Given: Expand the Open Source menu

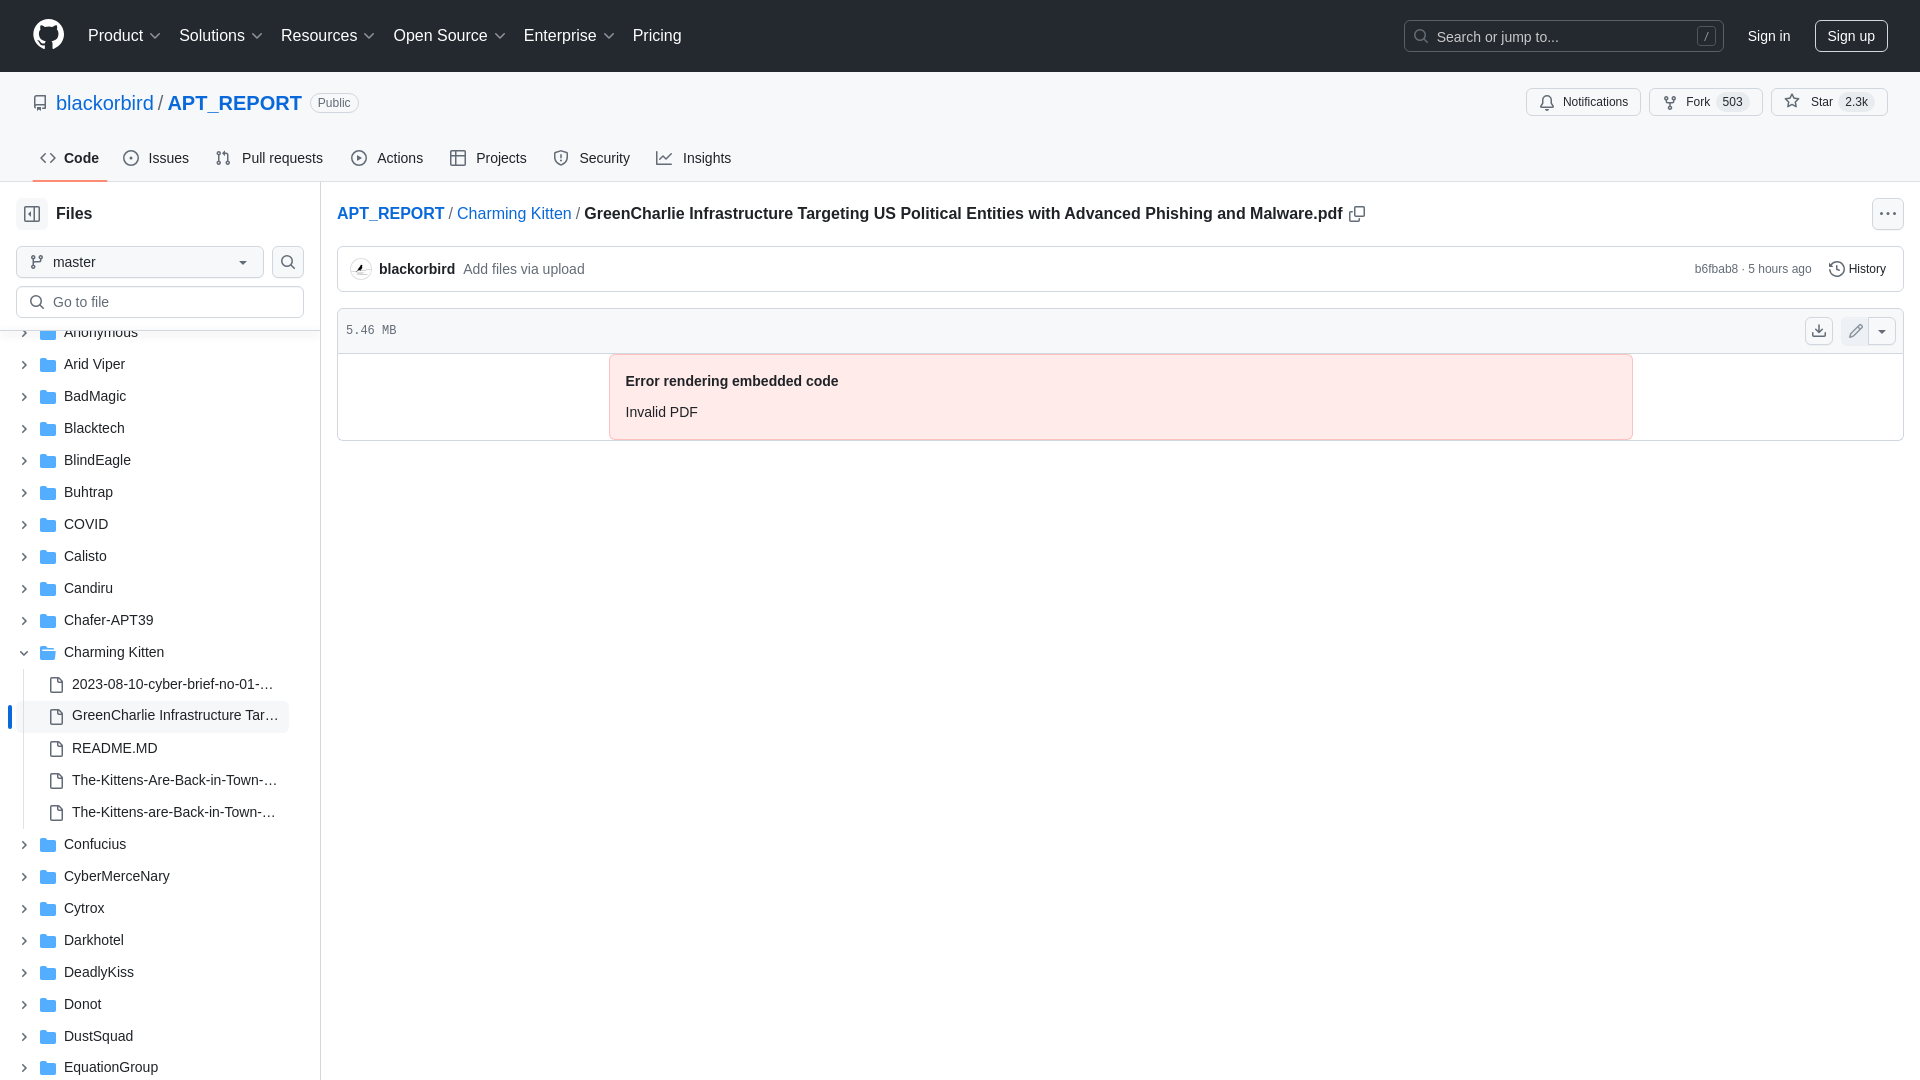Looking at the screenshot, I should pos(449,36).
